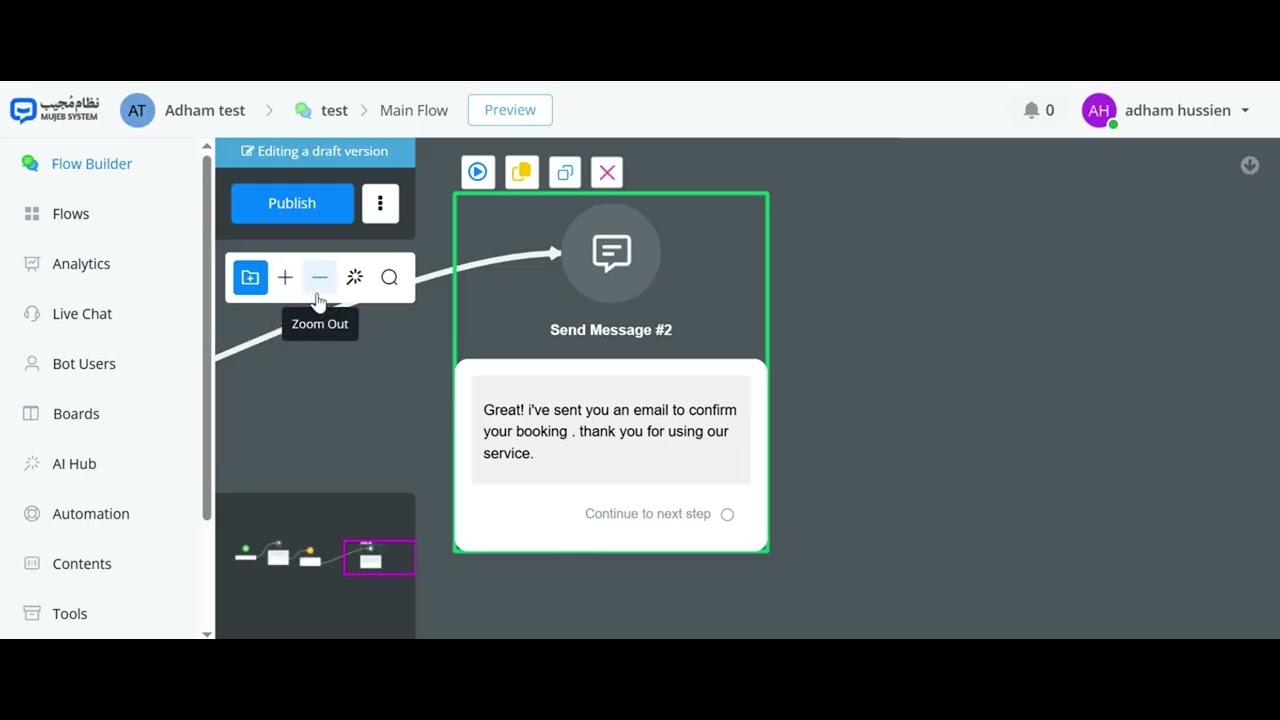Click the Flow Builder chat icon

[x=30, y=164]
